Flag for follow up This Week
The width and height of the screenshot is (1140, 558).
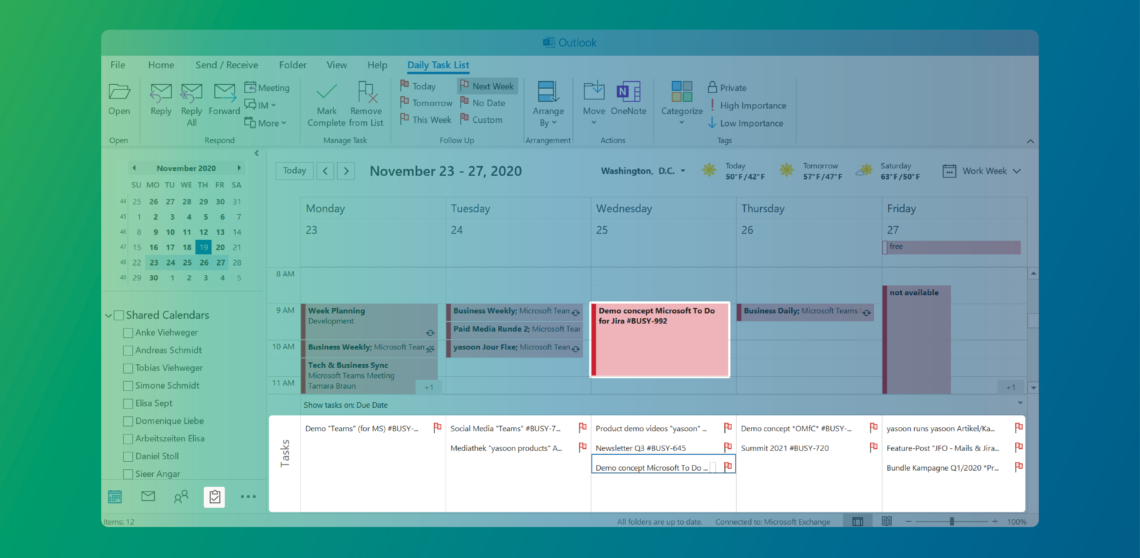[x=425, y=119]
